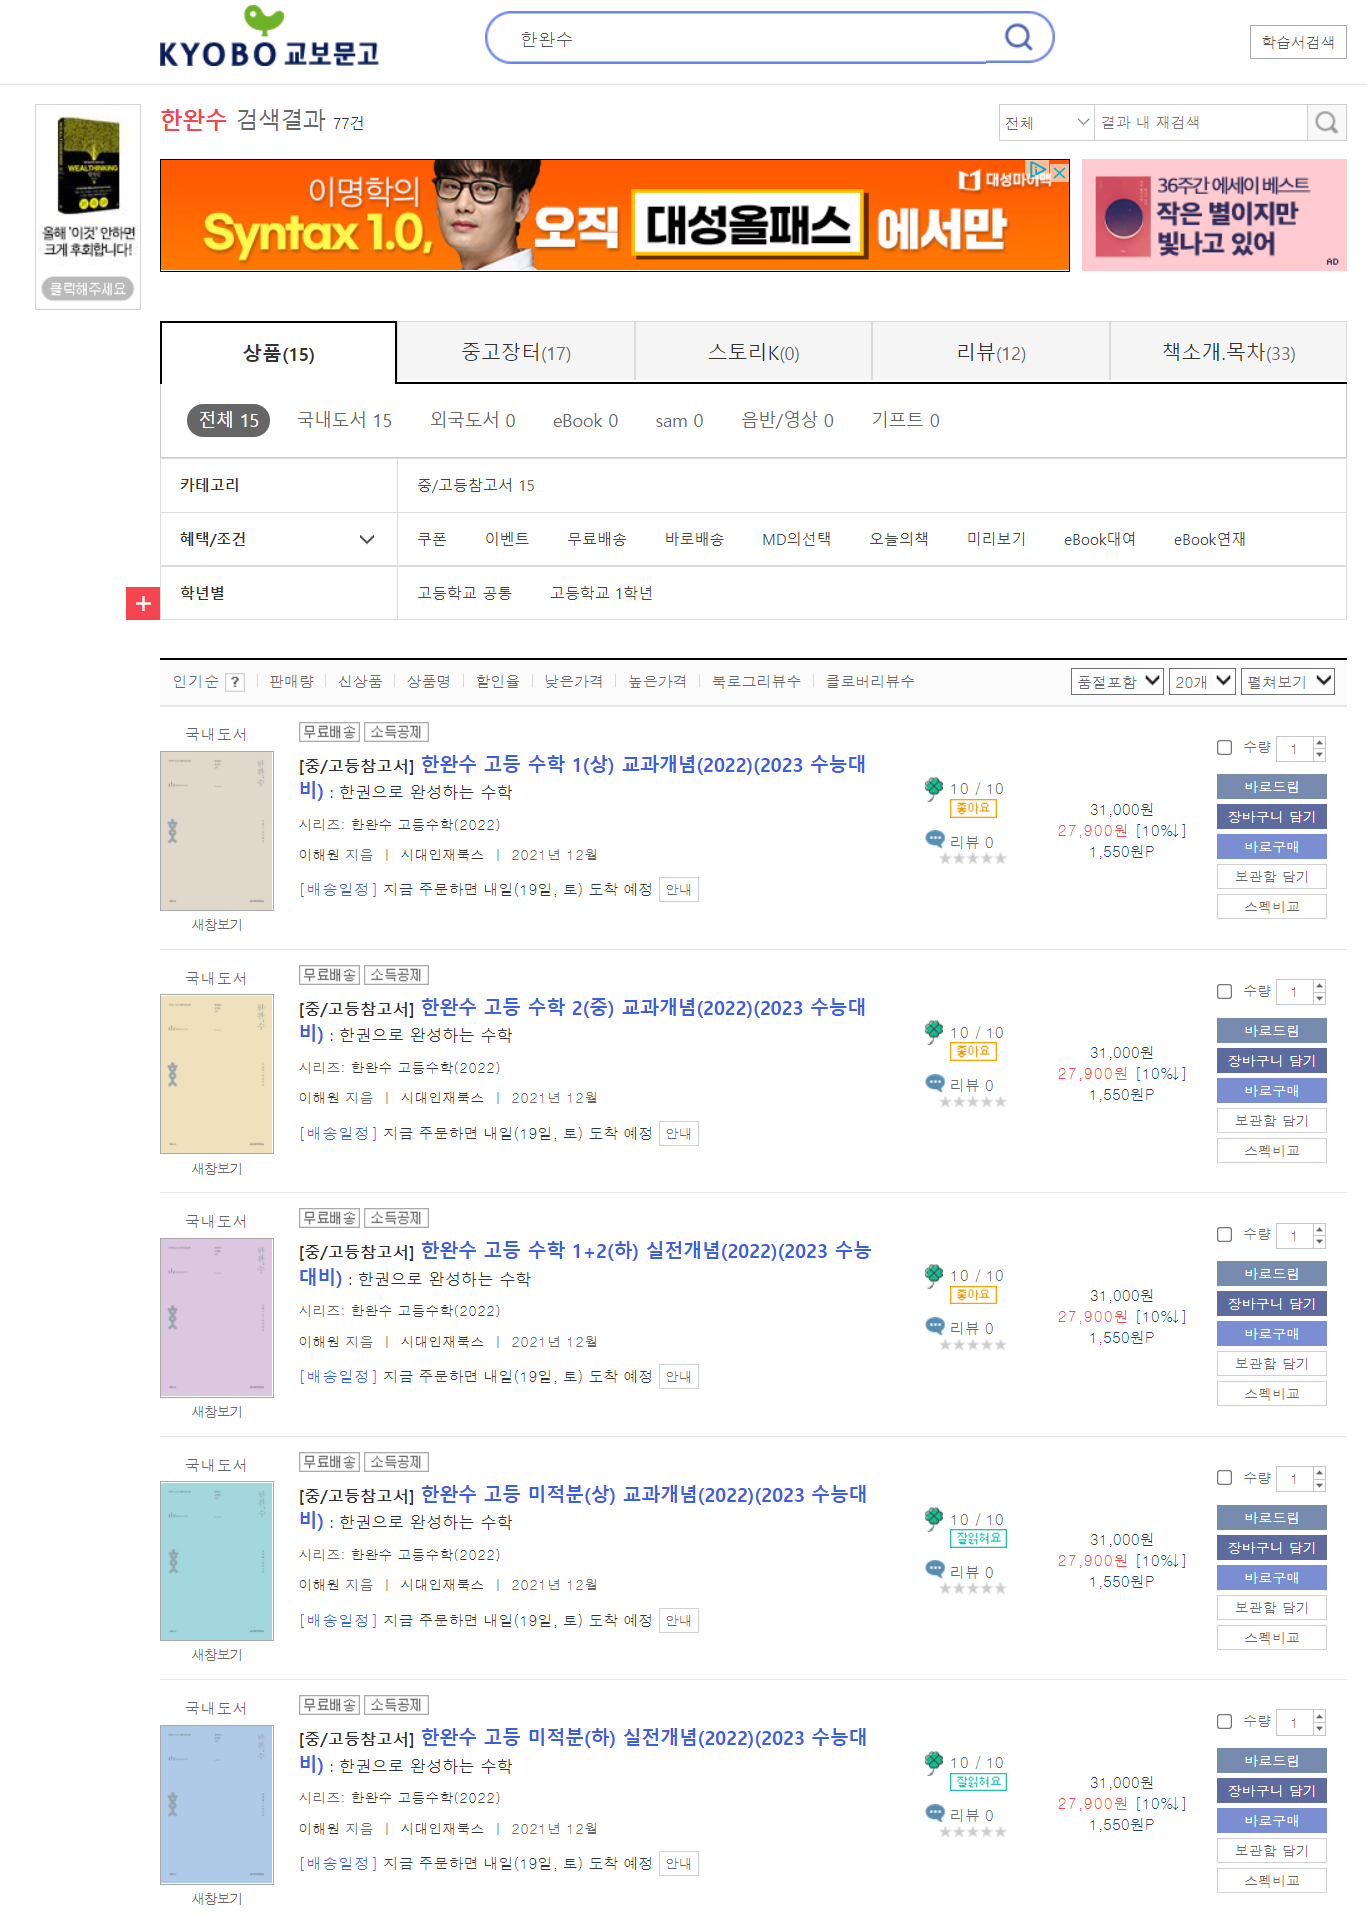The image size is (1367, 1918).
Task: Close the Syntax 1.0 banner ad
Action: tap(1060, 172)
